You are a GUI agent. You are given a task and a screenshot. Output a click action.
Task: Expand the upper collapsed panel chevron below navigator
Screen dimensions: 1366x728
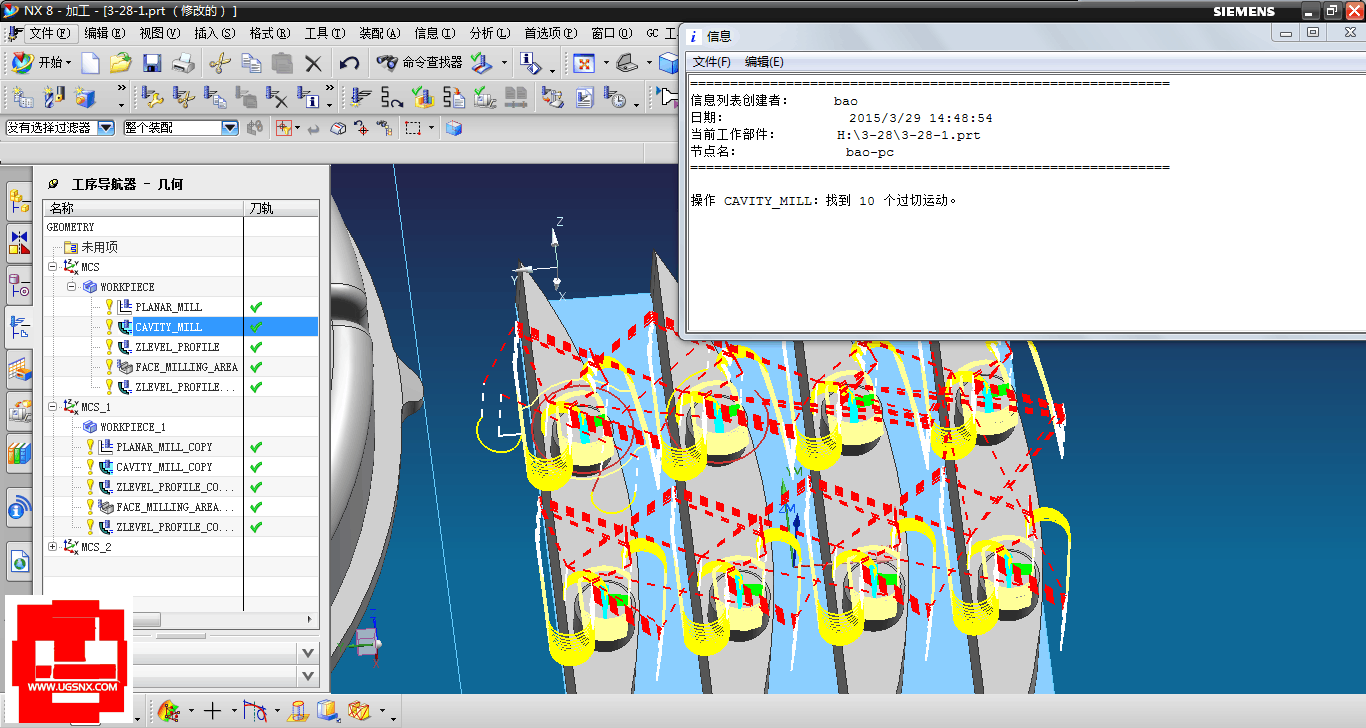coord(308,653)
